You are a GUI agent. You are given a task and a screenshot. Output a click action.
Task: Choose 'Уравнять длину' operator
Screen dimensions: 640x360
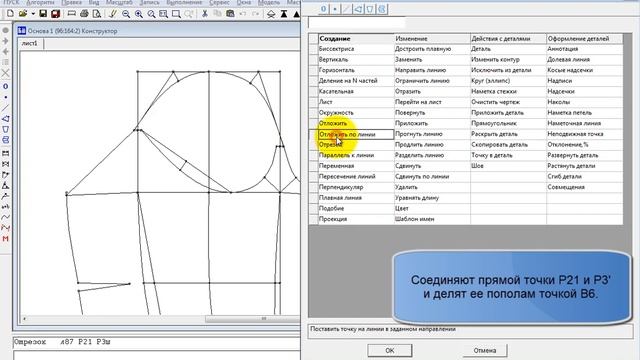pos(432,198)
